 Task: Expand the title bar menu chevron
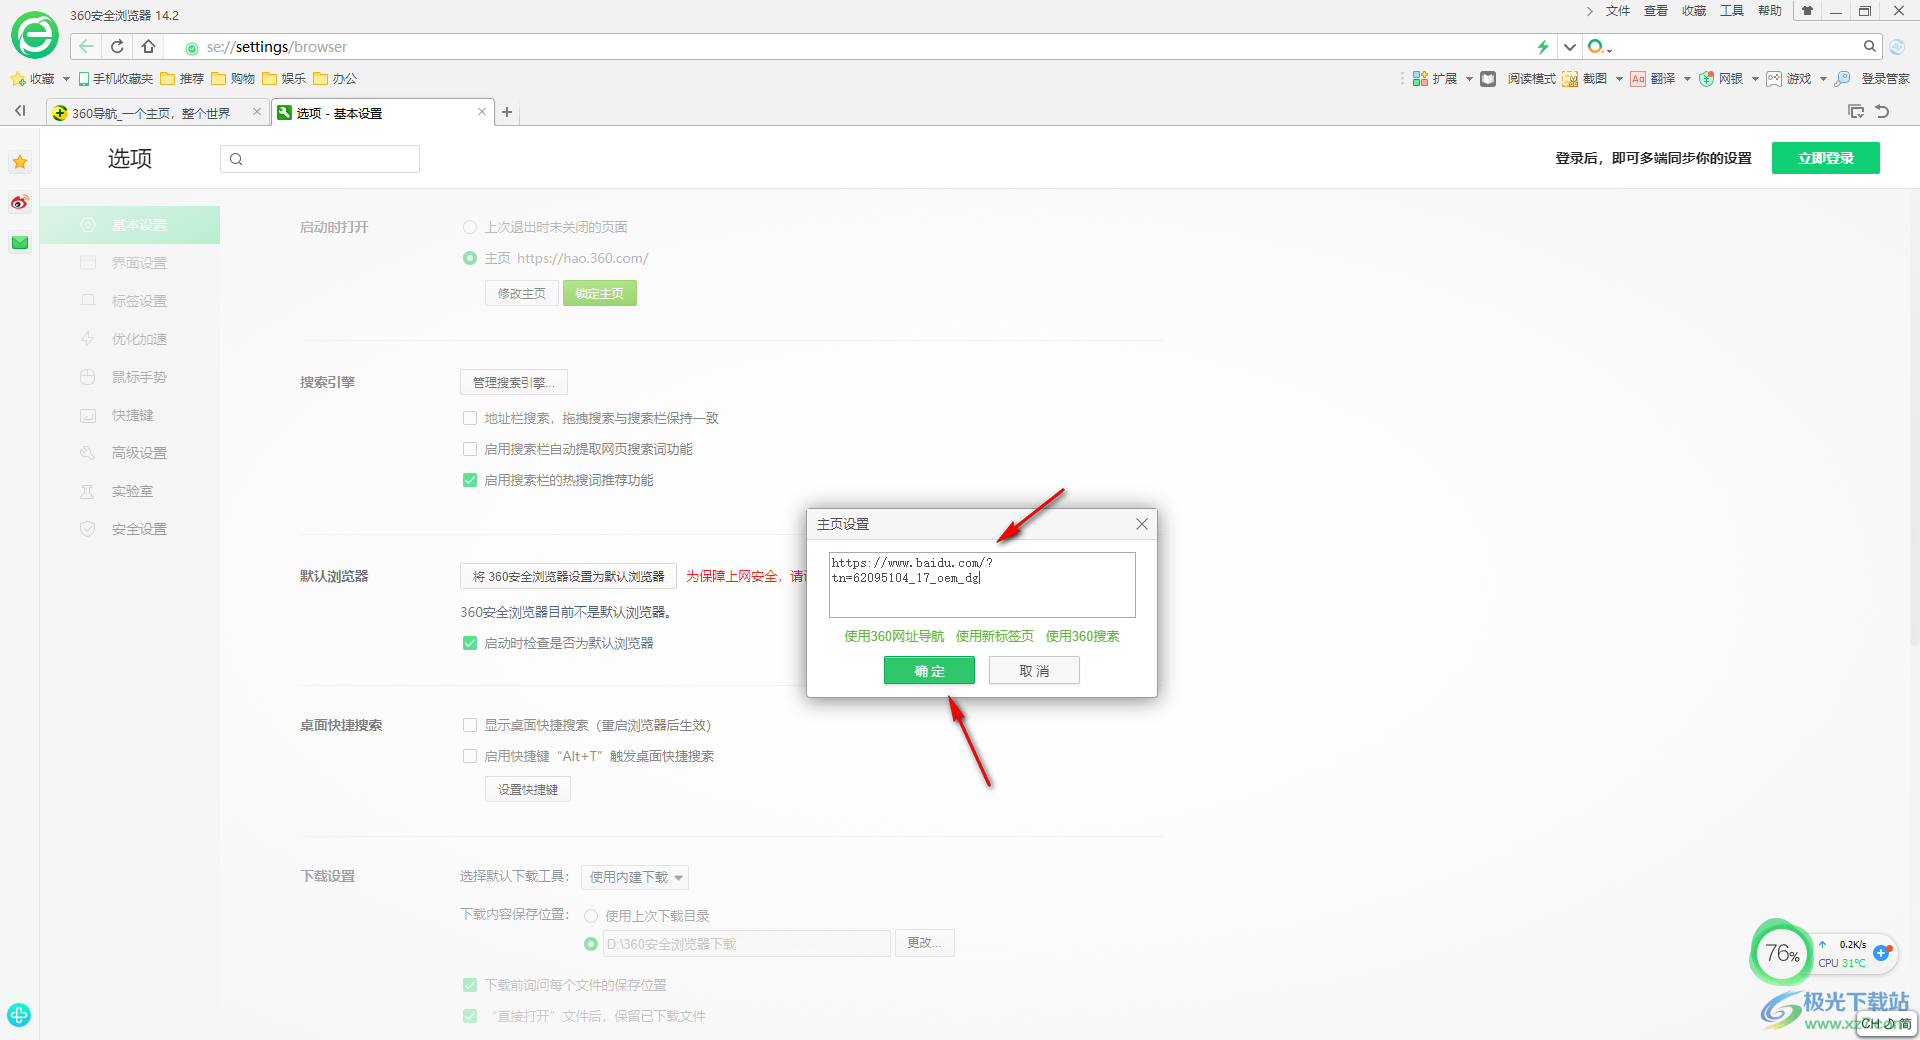pos(1590,11)
